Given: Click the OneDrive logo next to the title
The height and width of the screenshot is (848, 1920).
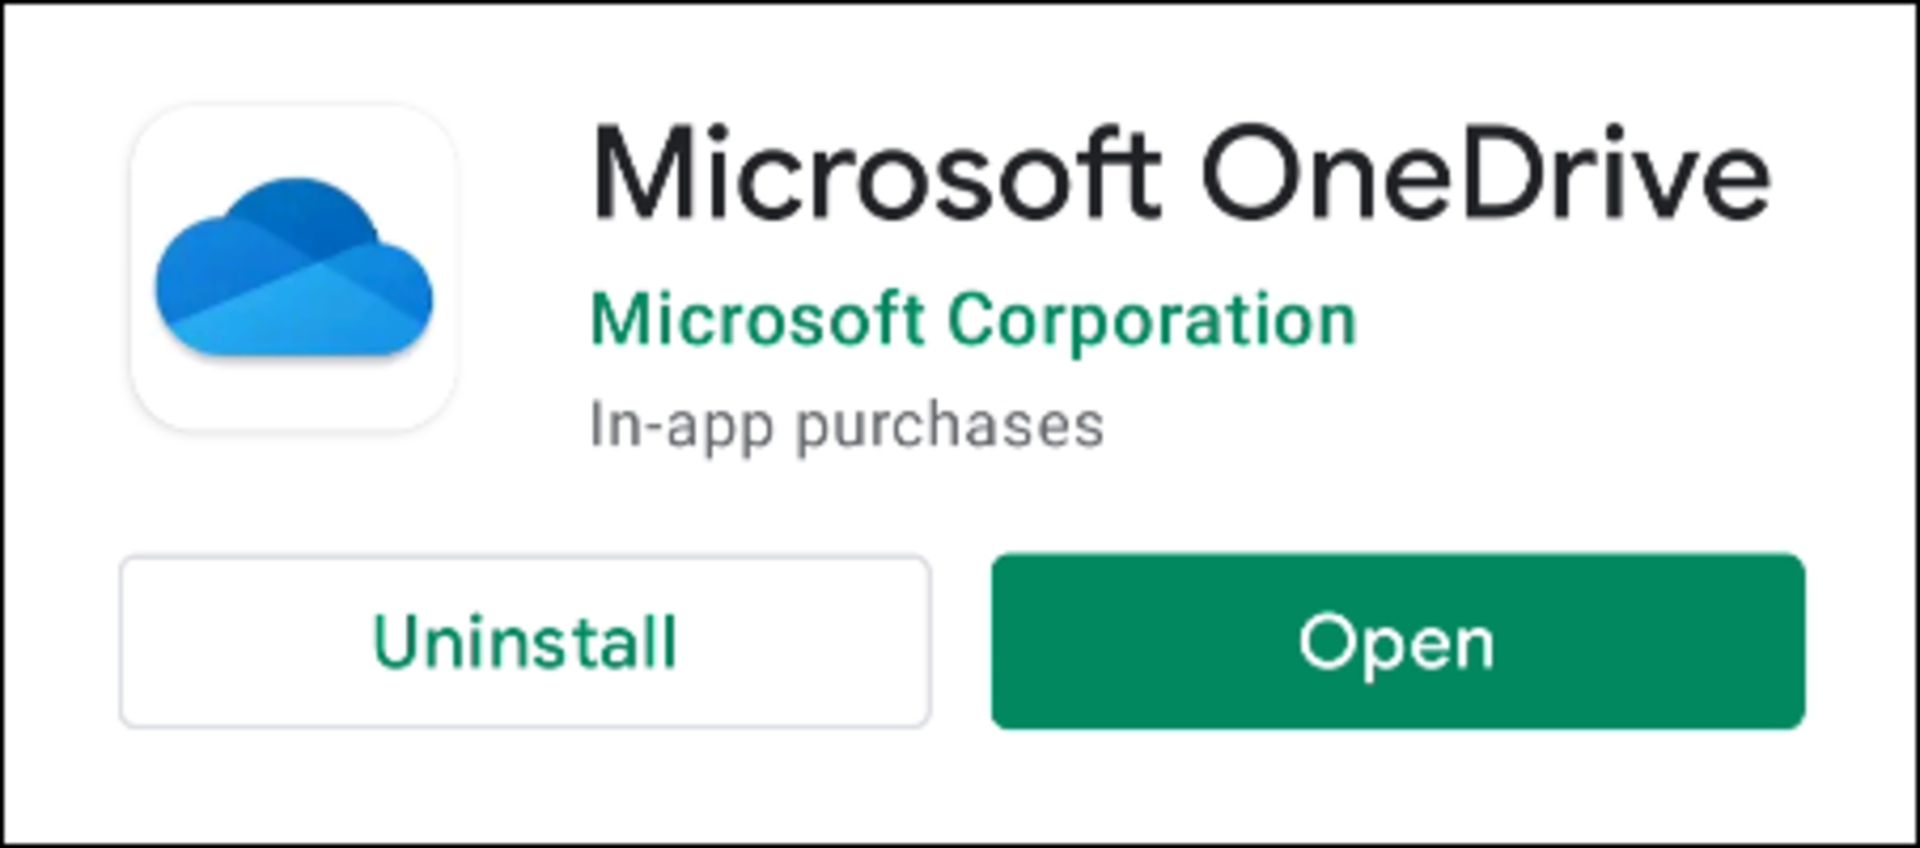Looking at the screenshot, I should [x=294, y=268].
